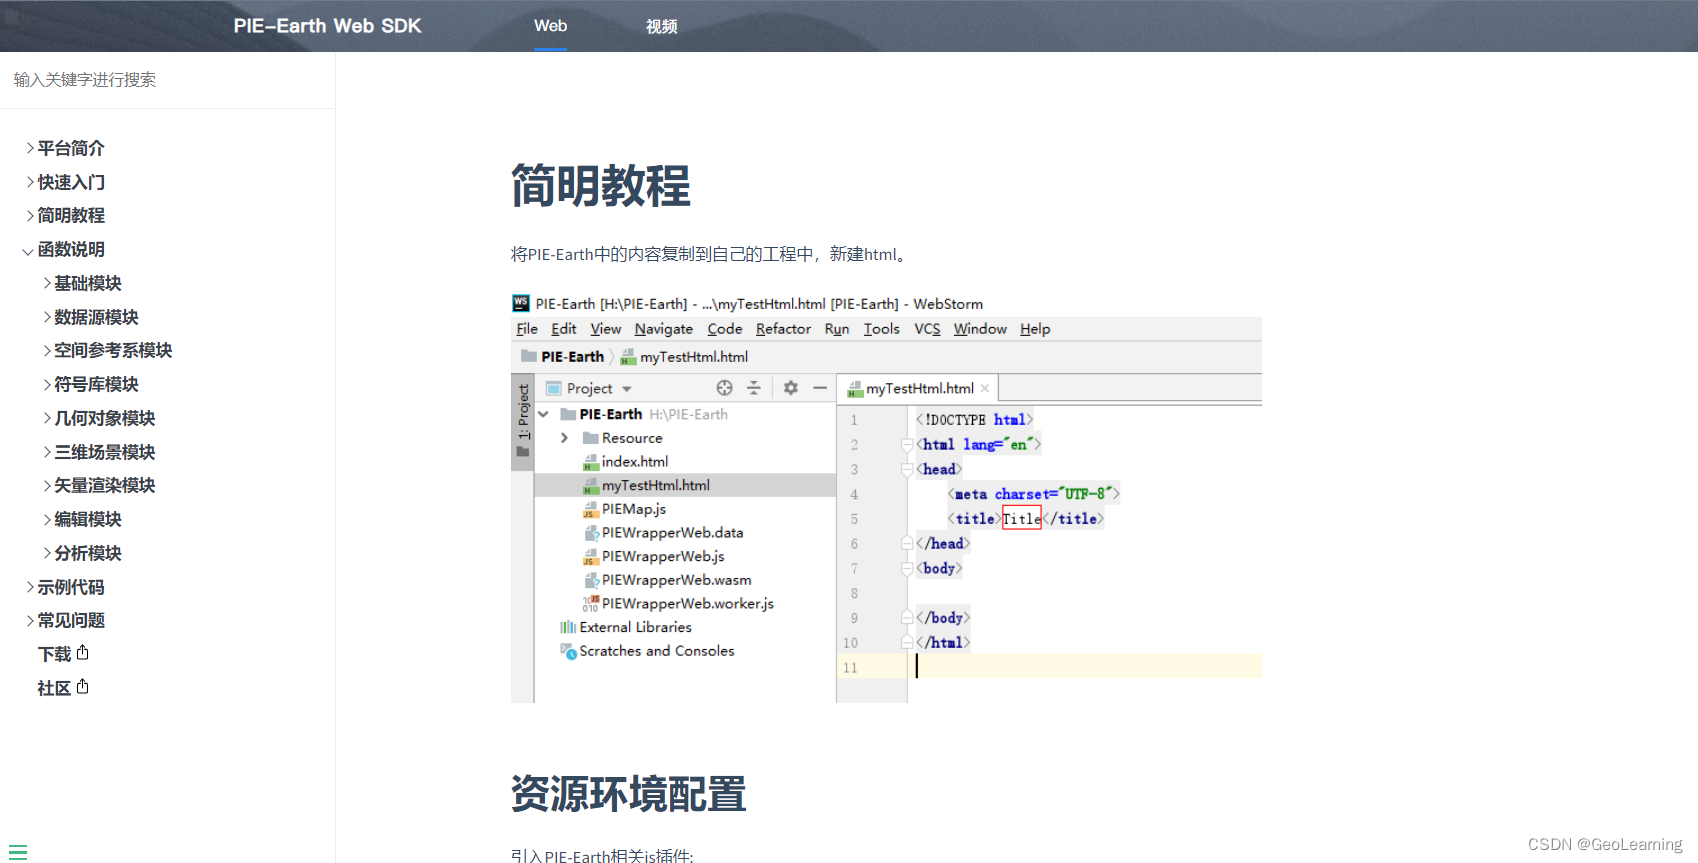1698x863 pixels.
Task: Open Project panel settings gear icon
Action: [x=791, y=388]
